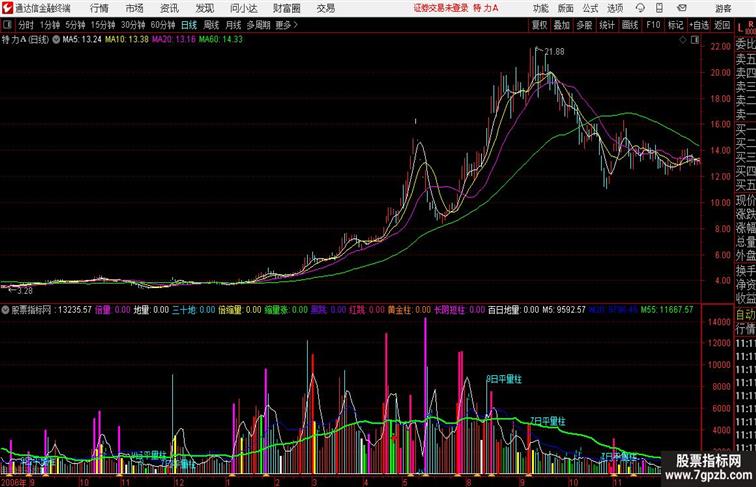
Task: Open the 交易 menu
Action: click(x=325, y=8)
